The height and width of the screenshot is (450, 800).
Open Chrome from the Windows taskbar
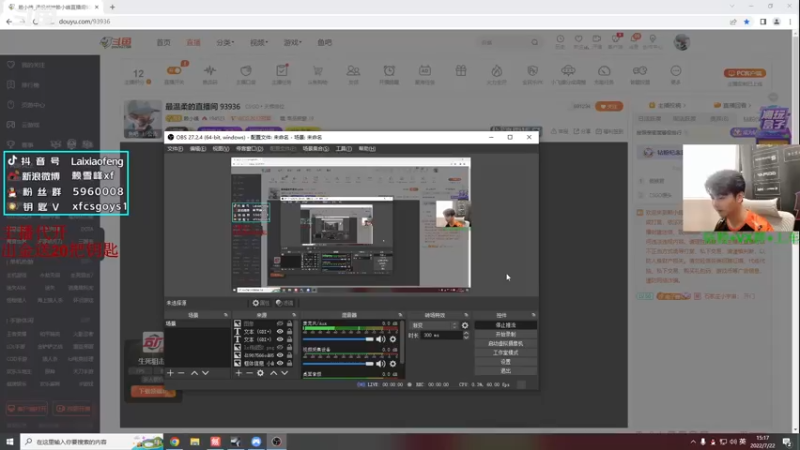point(174,442)
